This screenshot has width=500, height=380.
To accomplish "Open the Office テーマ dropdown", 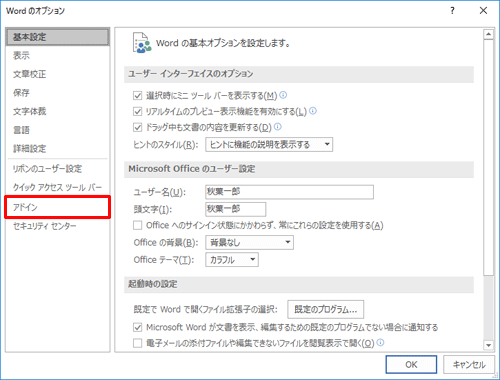I will click(232, 260).
